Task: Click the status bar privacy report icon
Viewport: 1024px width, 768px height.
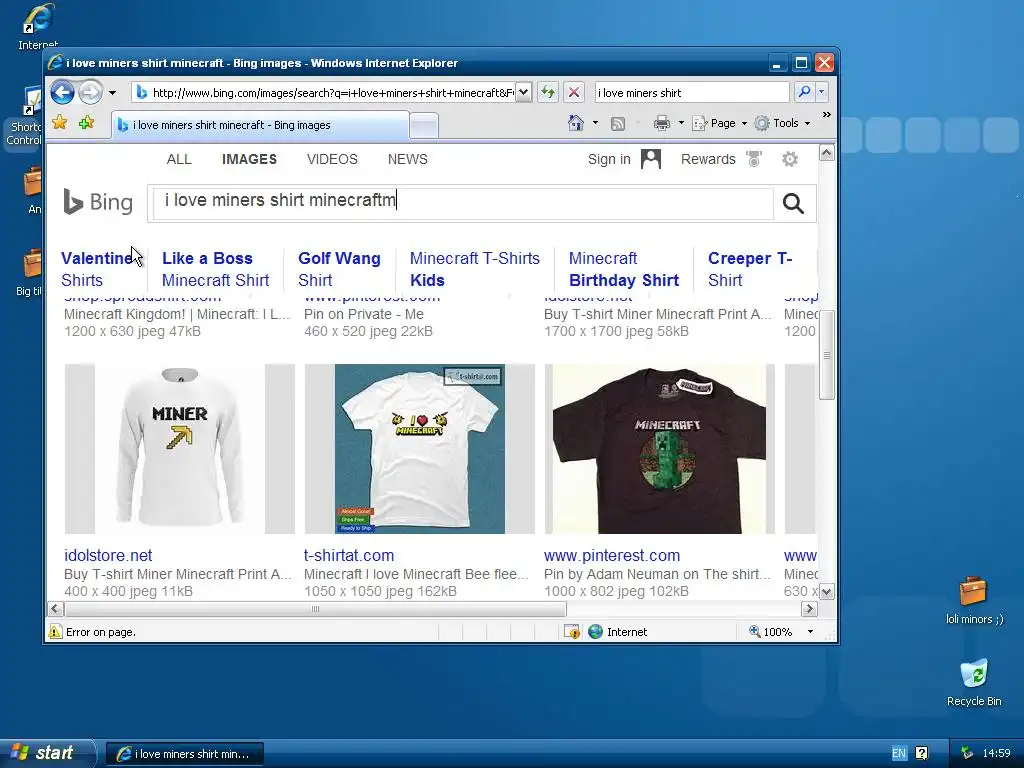Action: click(x=571, y=632)
